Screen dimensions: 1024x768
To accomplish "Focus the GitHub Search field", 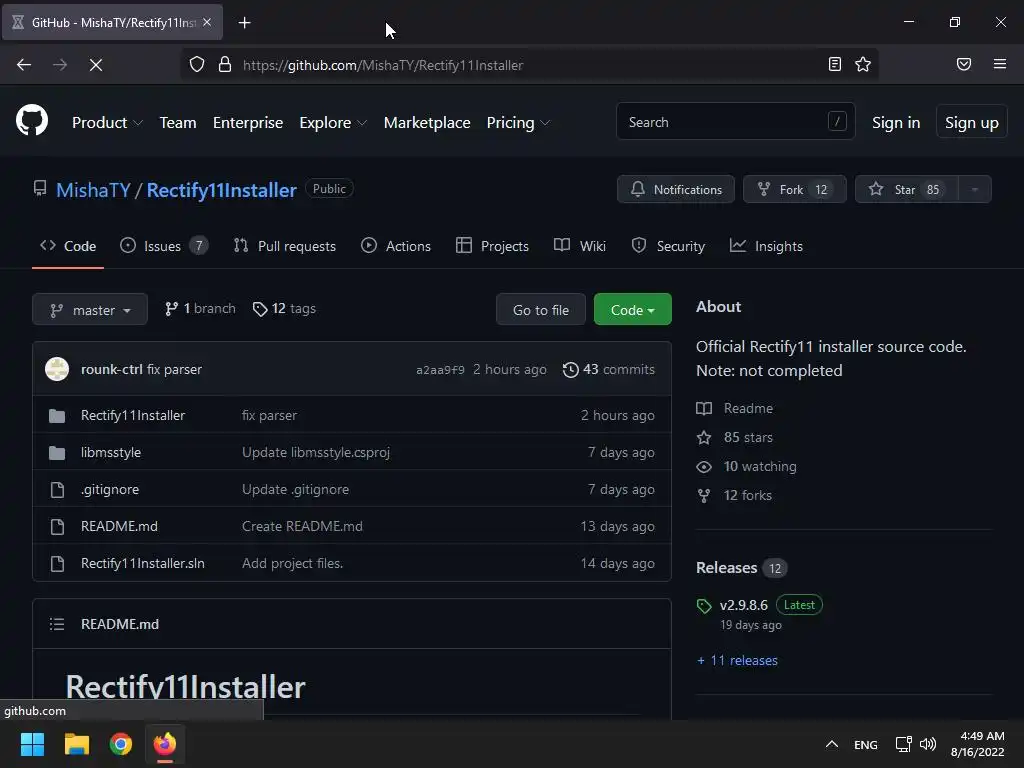I will (735, 121).
